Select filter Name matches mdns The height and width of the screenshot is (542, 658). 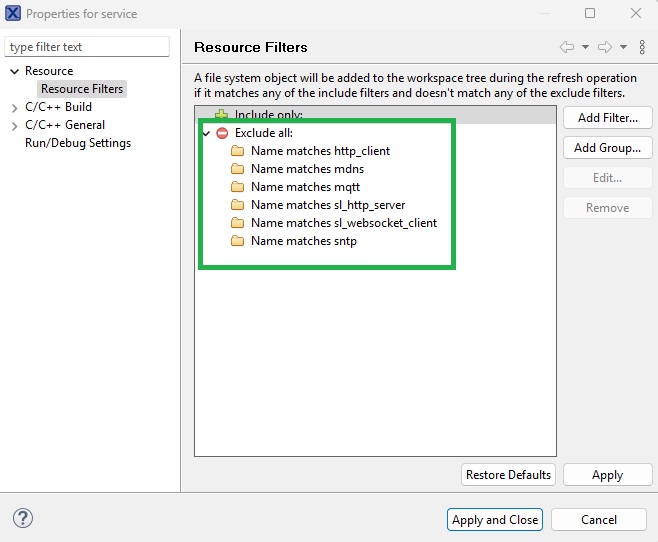tap(308, 169)
